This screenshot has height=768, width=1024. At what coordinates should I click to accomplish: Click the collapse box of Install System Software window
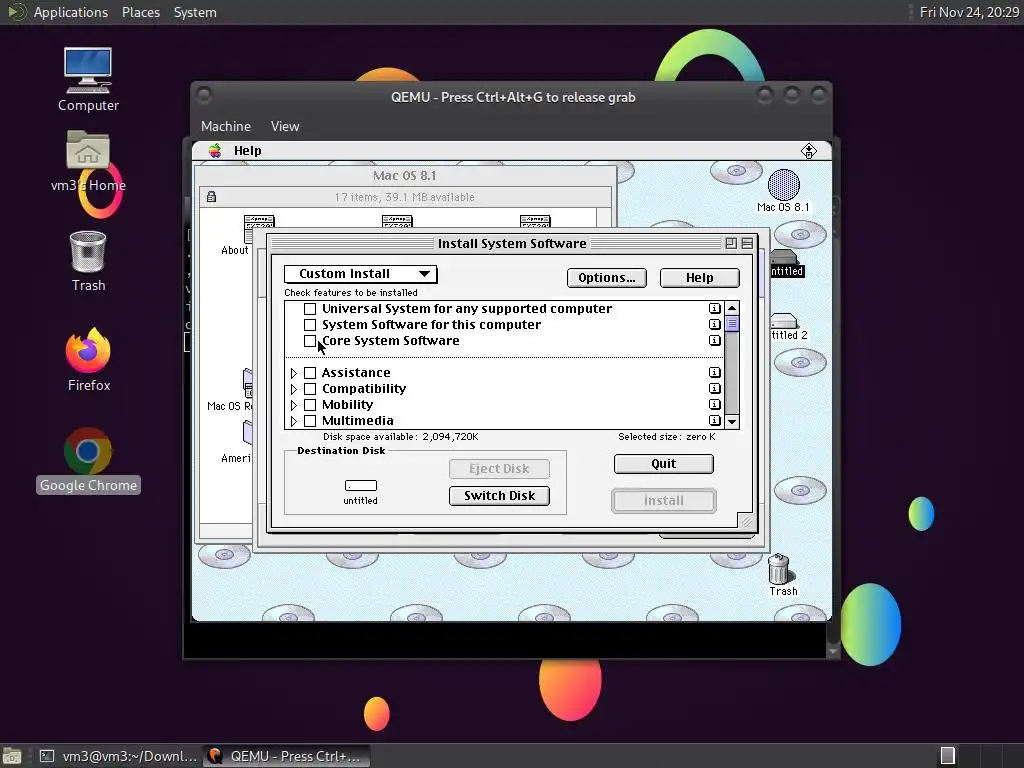click(747, 244)
